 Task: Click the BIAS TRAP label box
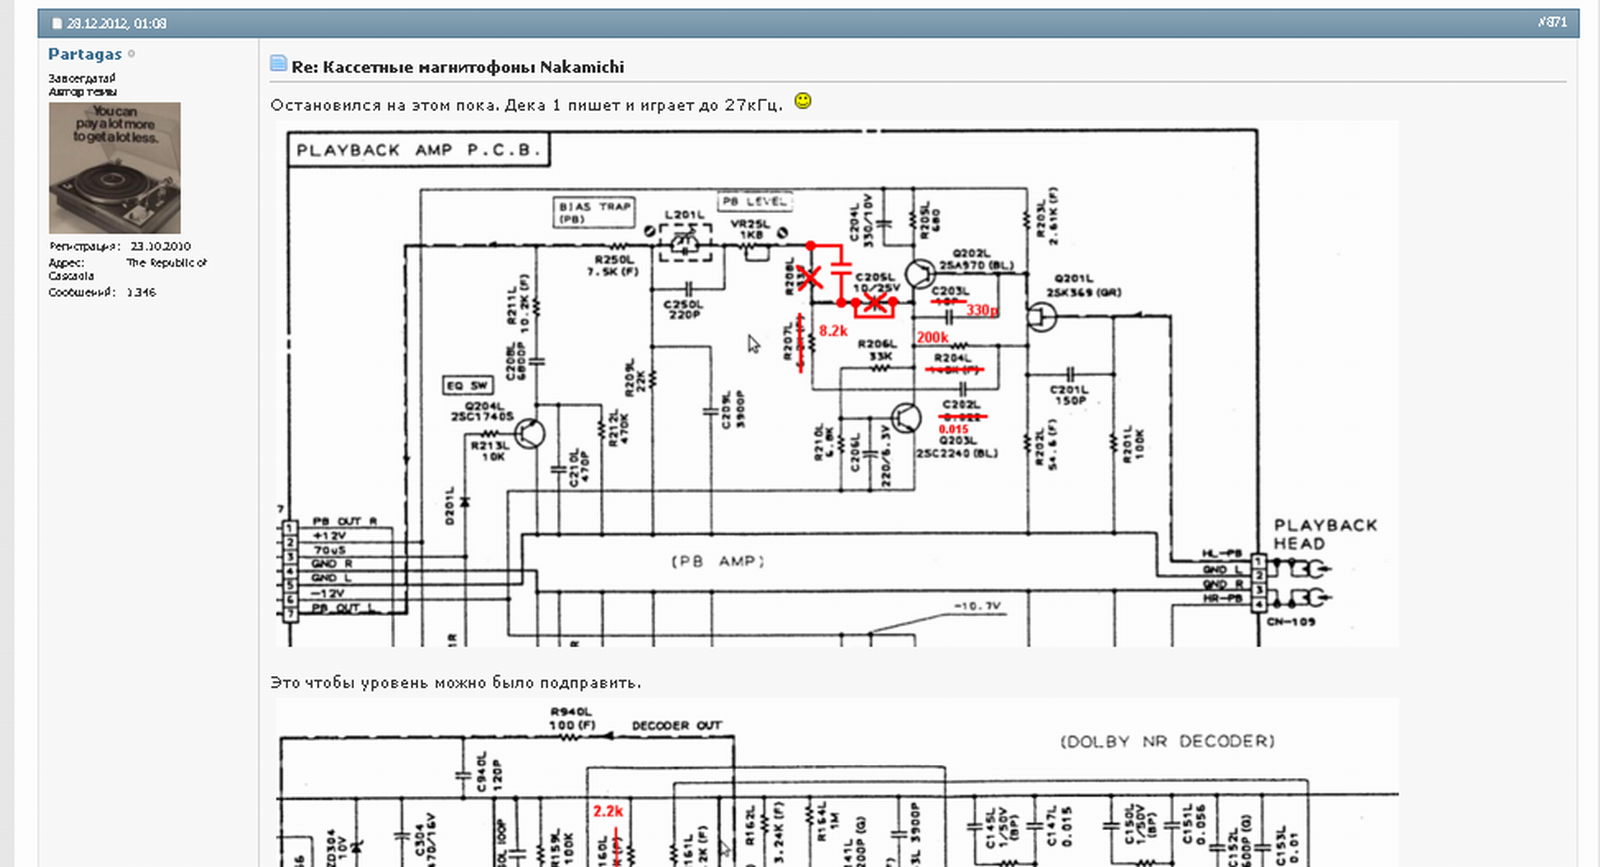pos(595,212)
